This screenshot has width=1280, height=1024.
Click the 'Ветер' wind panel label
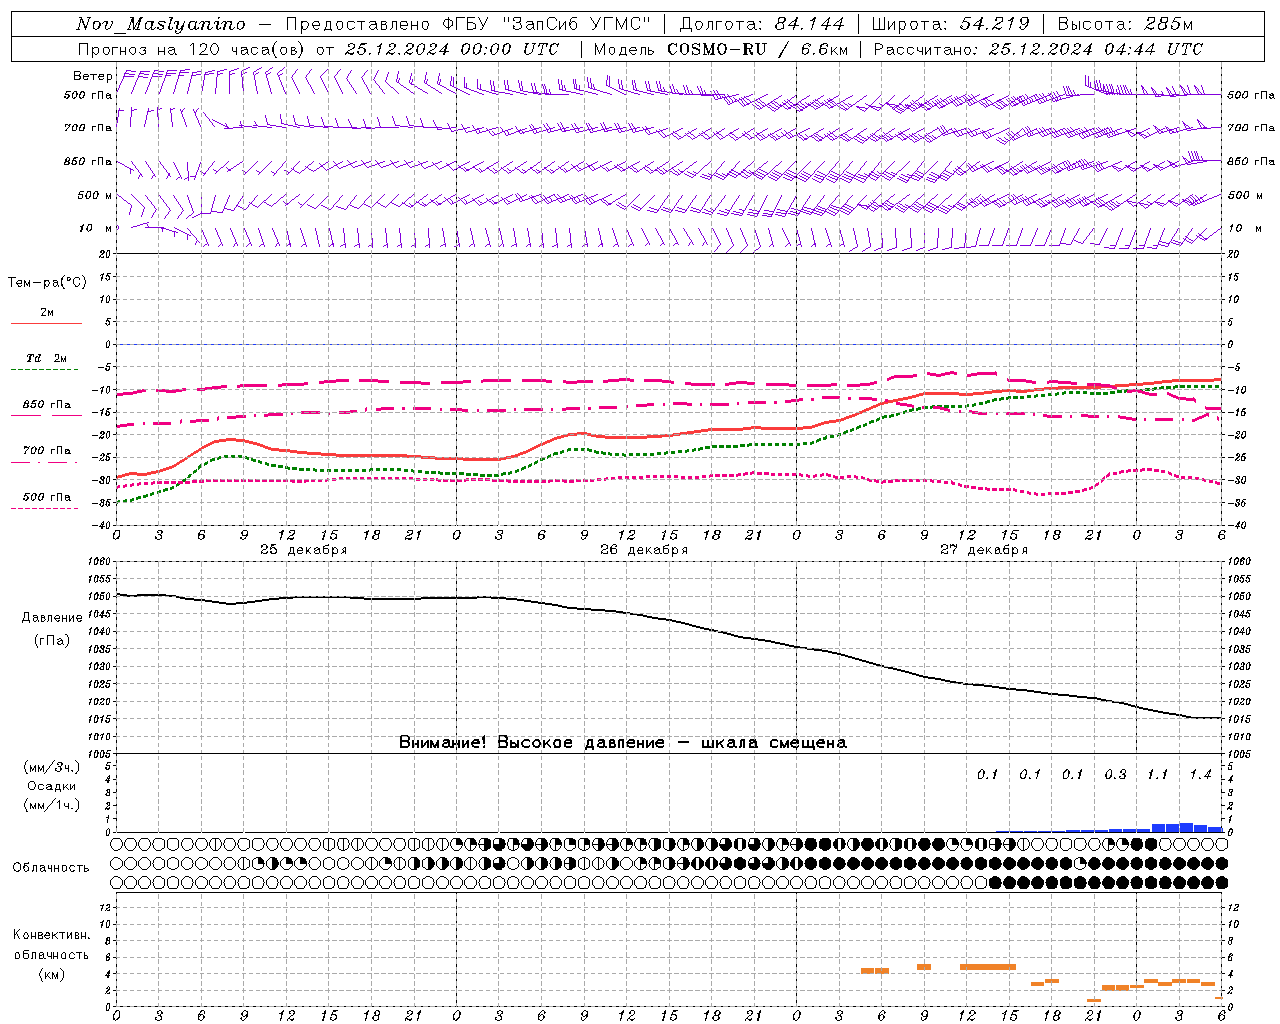tap(92, 76)
